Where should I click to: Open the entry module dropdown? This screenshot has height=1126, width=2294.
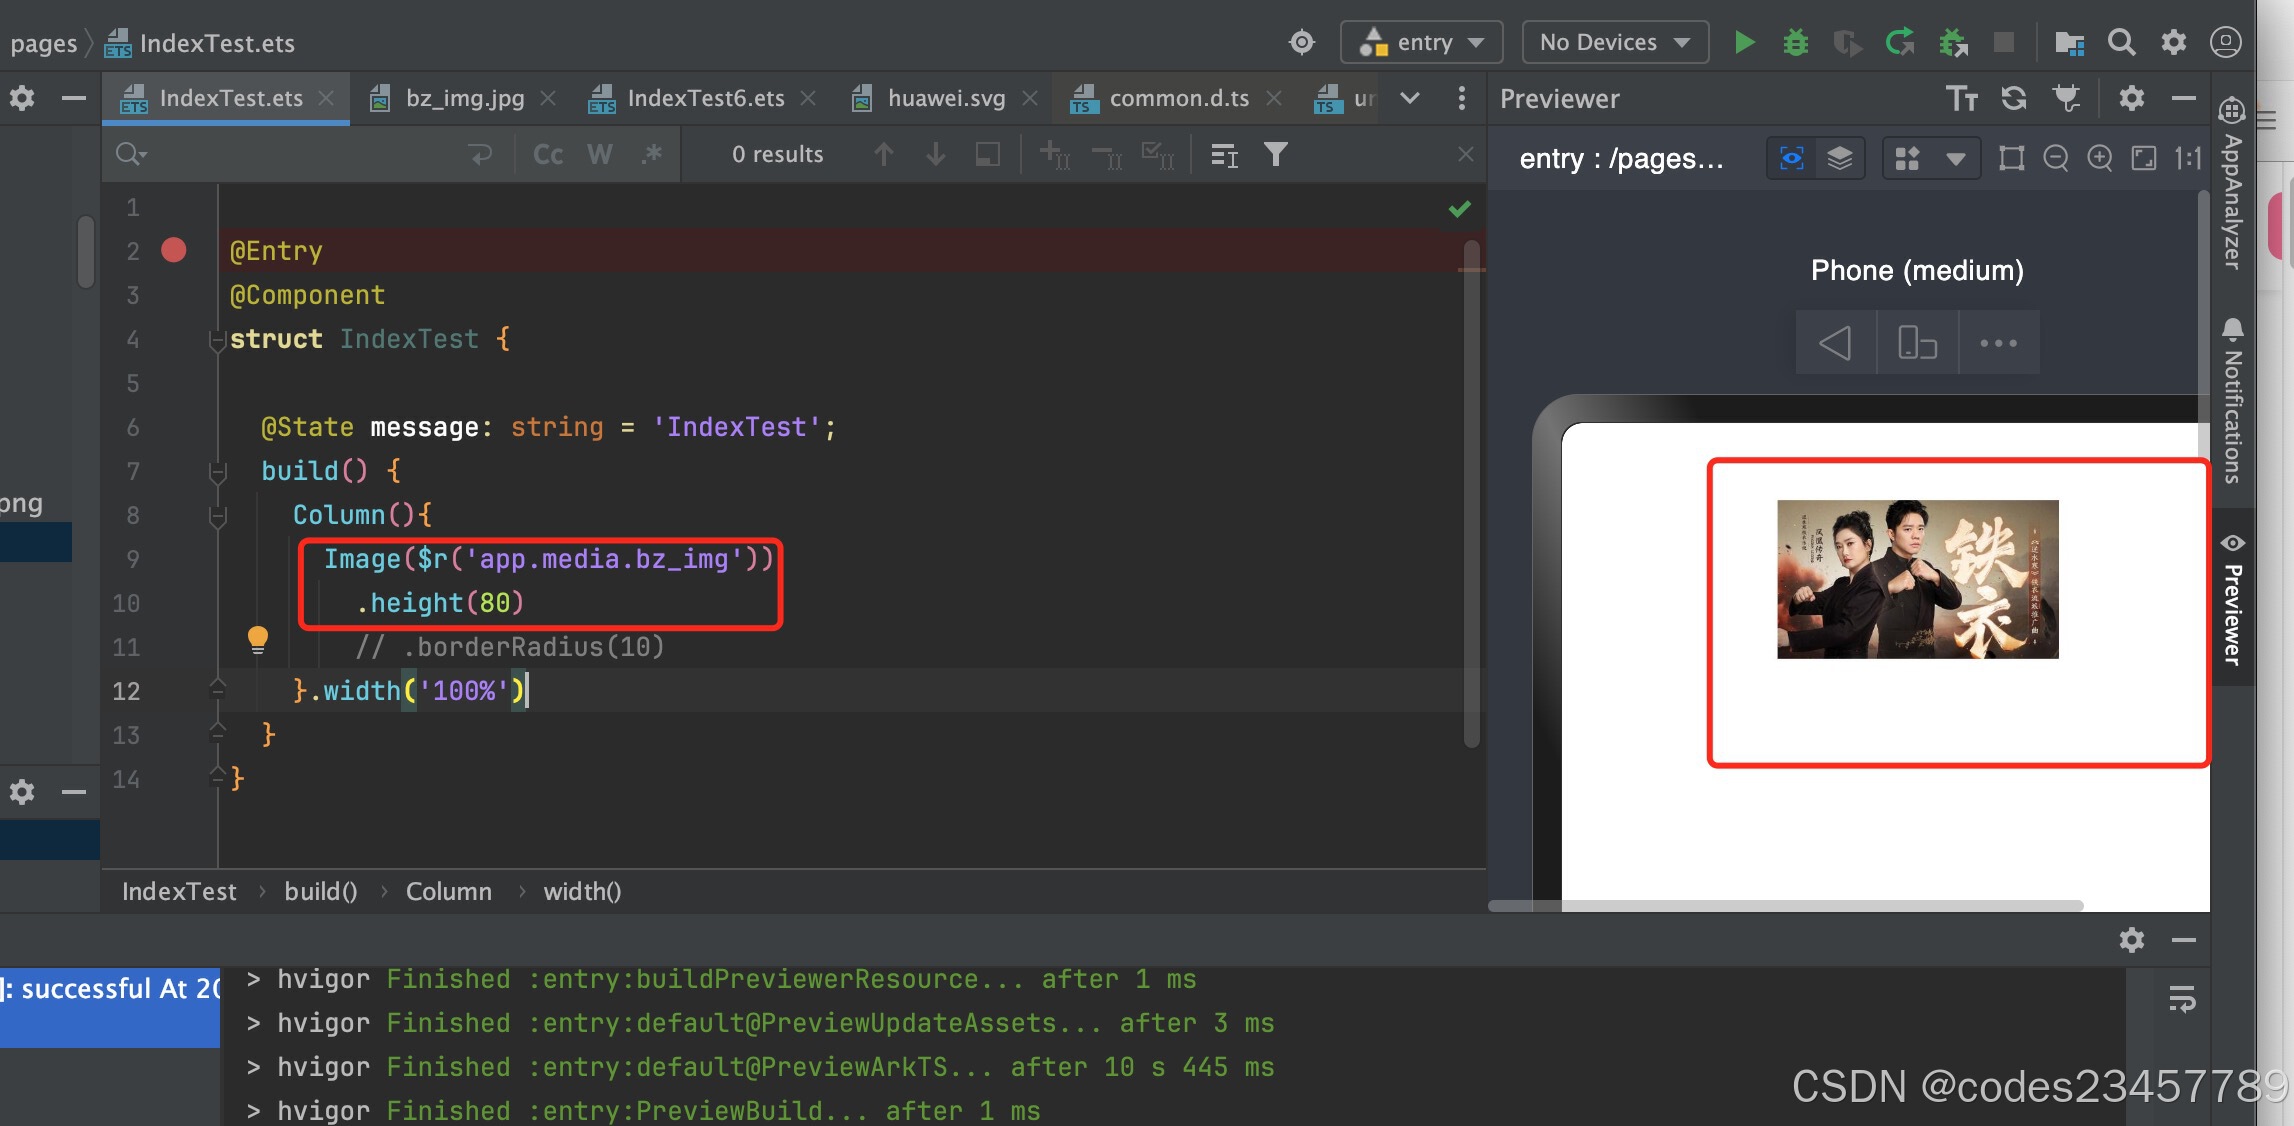pyautogui.click(x=1421, y=42)
